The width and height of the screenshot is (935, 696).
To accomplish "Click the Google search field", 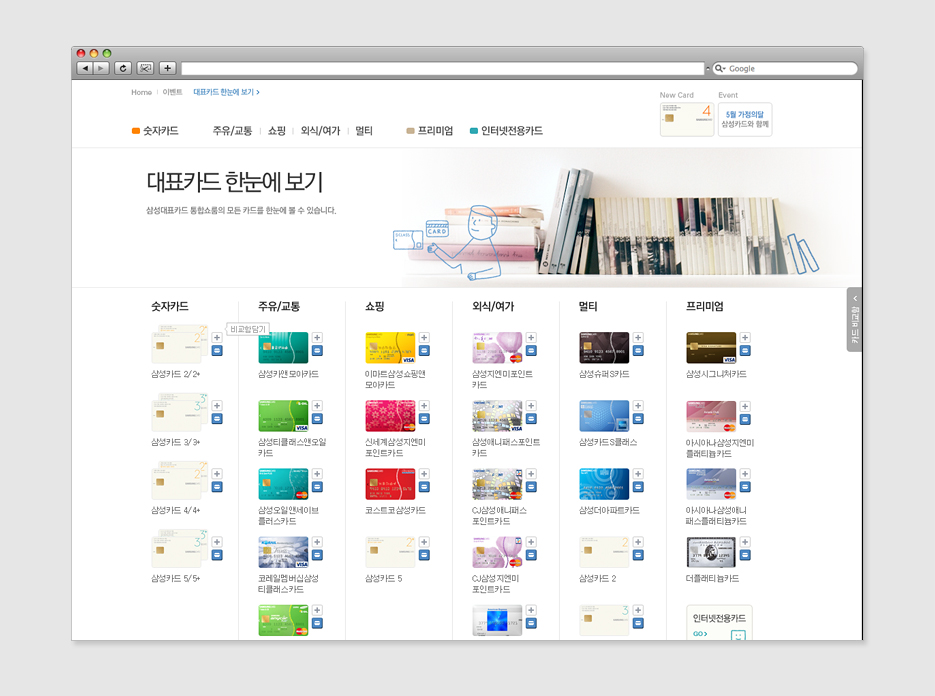I will click(785, 69).
